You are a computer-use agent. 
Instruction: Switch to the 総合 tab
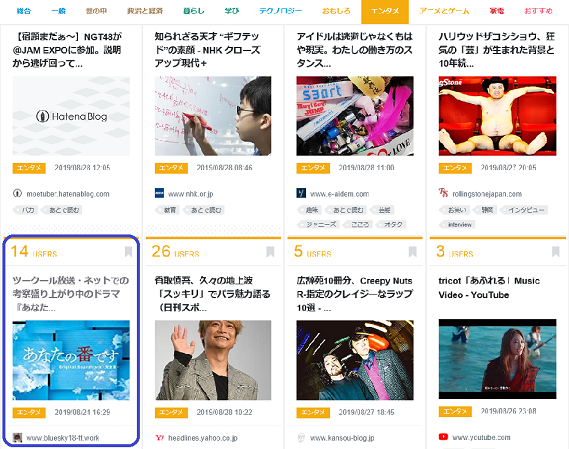(24, 11)
